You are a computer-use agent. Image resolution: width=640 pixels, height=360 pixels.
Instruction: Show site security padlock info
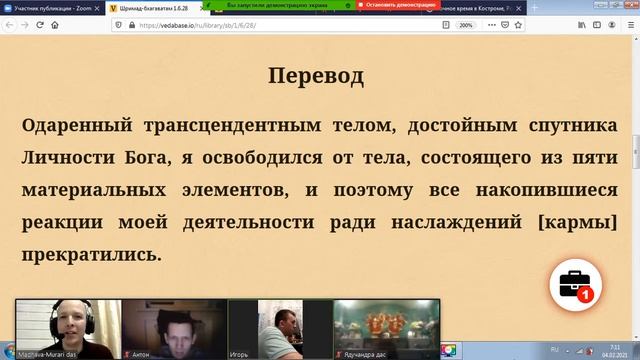point(132,25)
